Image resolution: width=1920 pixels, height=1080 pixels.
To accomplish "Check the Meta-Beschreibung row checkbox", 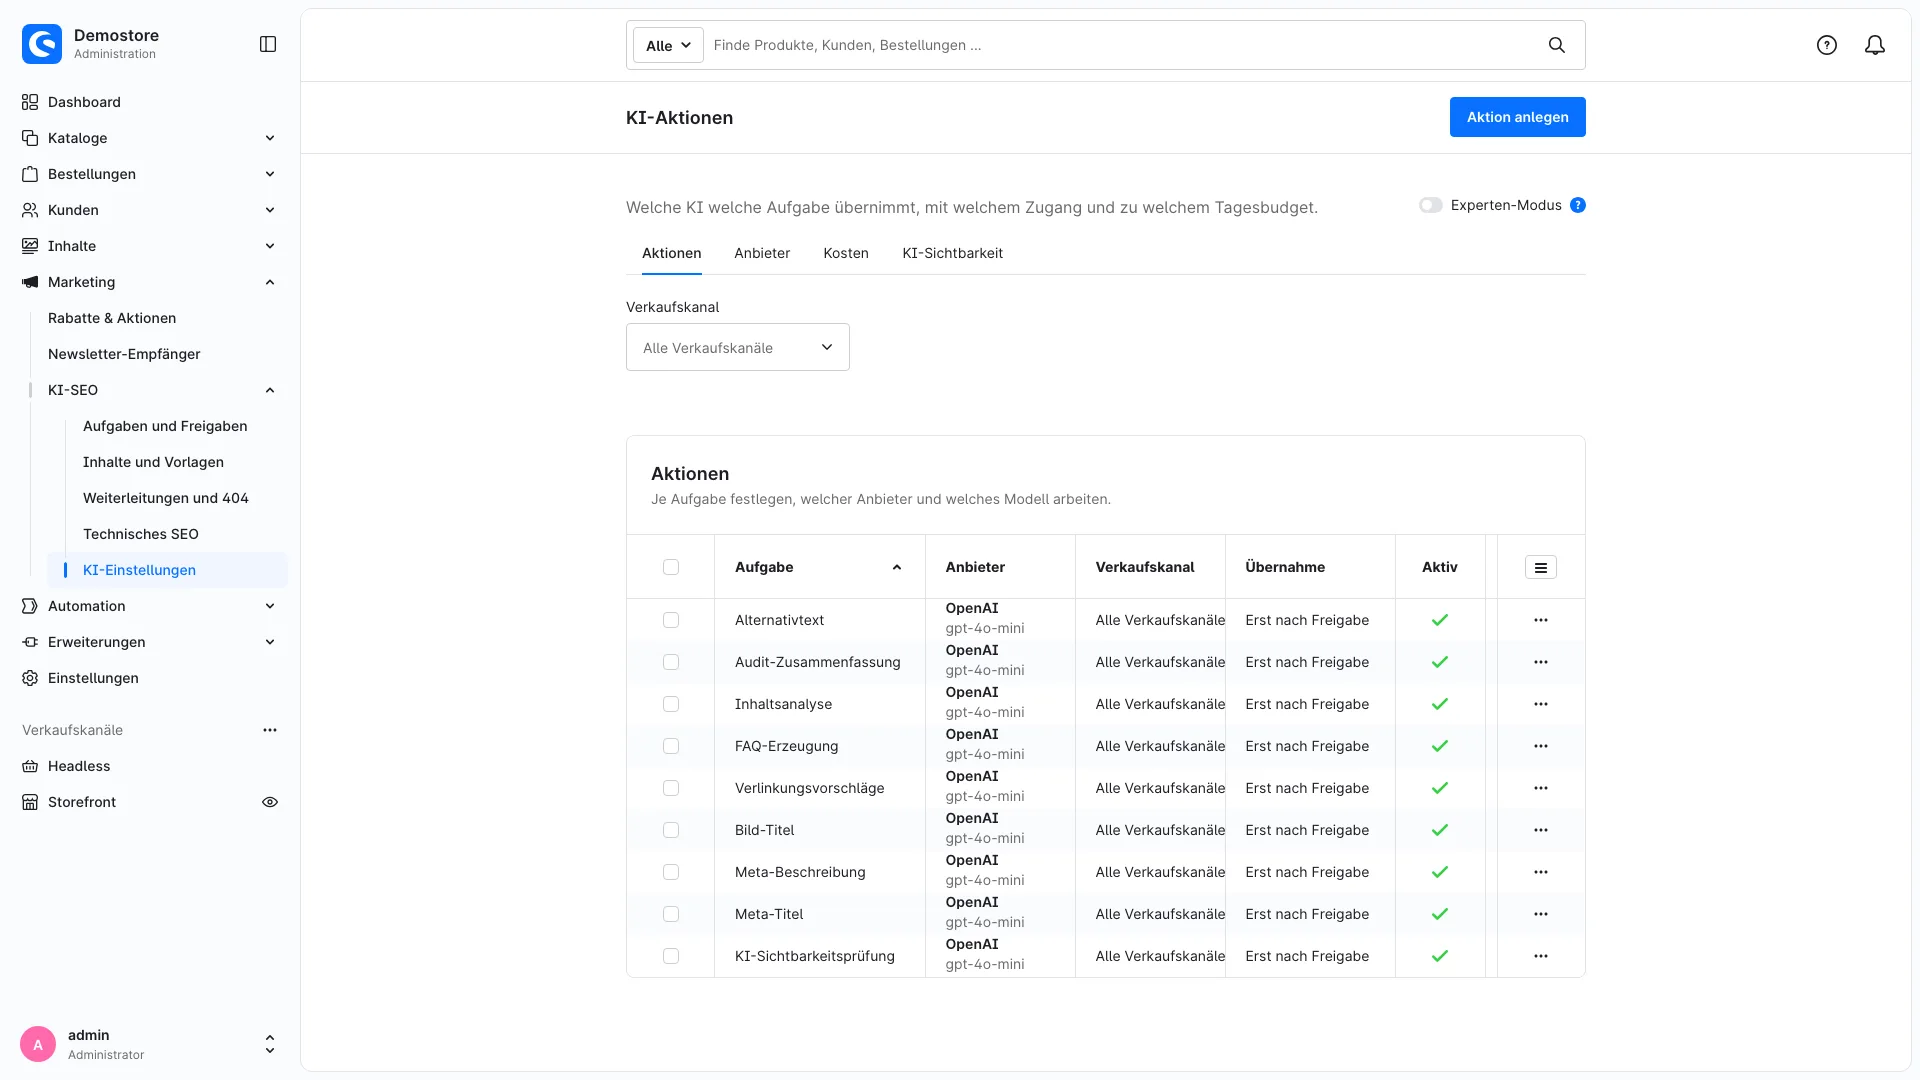I will (x=671, y=872).
